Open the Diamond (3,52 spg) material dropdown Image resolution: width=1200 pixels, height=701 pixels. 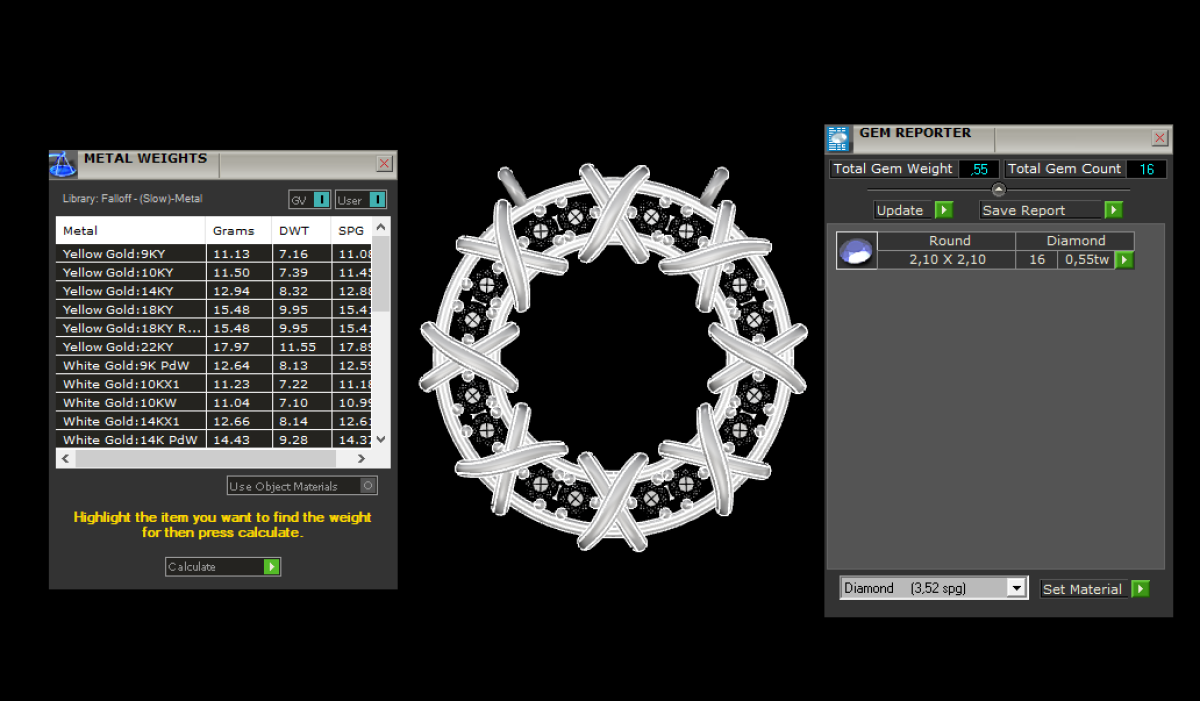pyautogui.click(x=1017, y=588)
